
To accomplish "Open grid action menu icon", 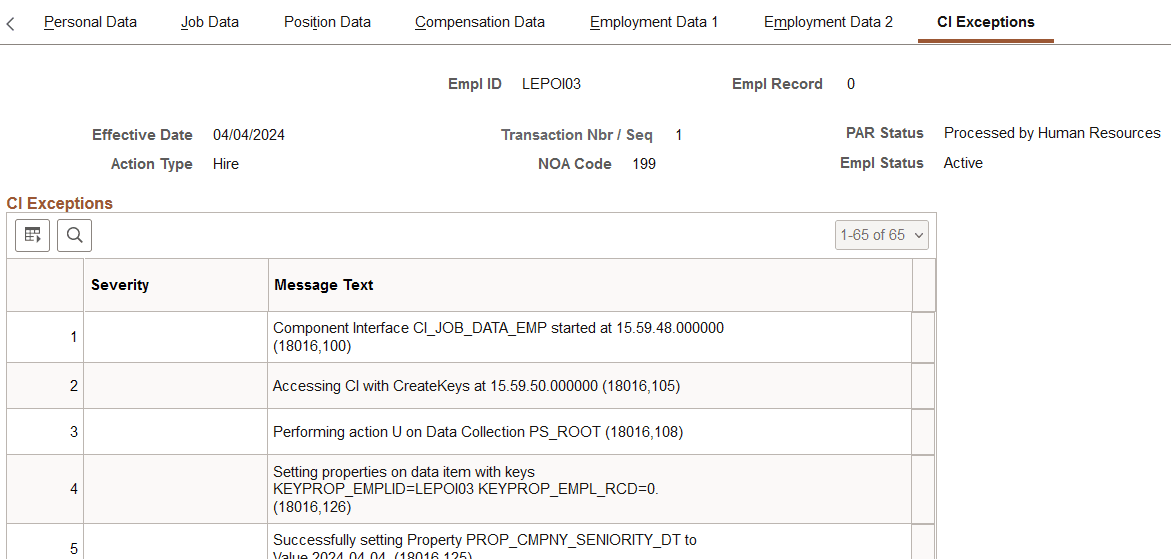I will 32,235.
